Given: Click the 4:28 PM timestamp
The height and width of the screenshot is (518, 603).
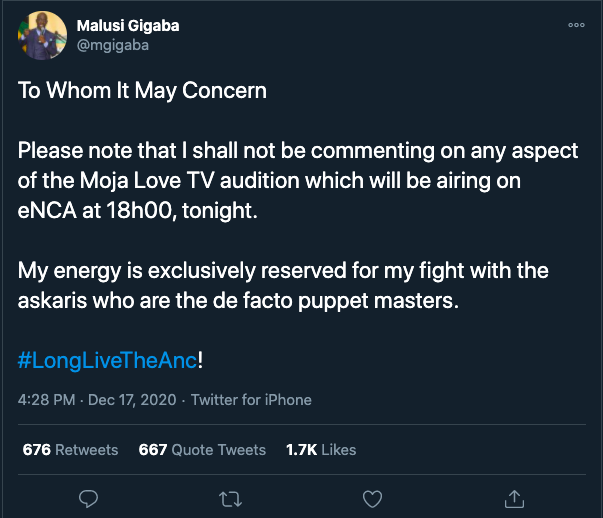Looking at the screenshot, I should tap(46, 400).
